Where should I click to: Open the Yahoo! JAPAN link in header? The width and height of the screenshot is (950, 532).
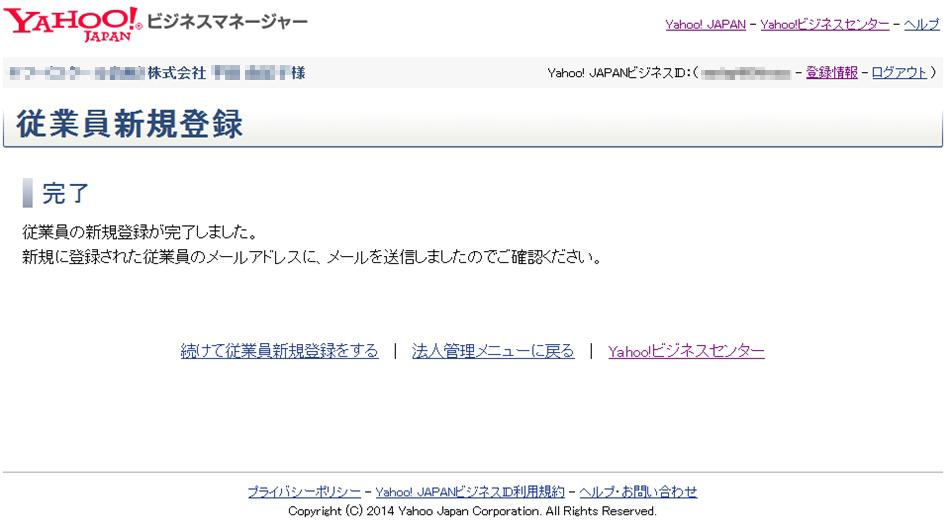pos(705,25)
